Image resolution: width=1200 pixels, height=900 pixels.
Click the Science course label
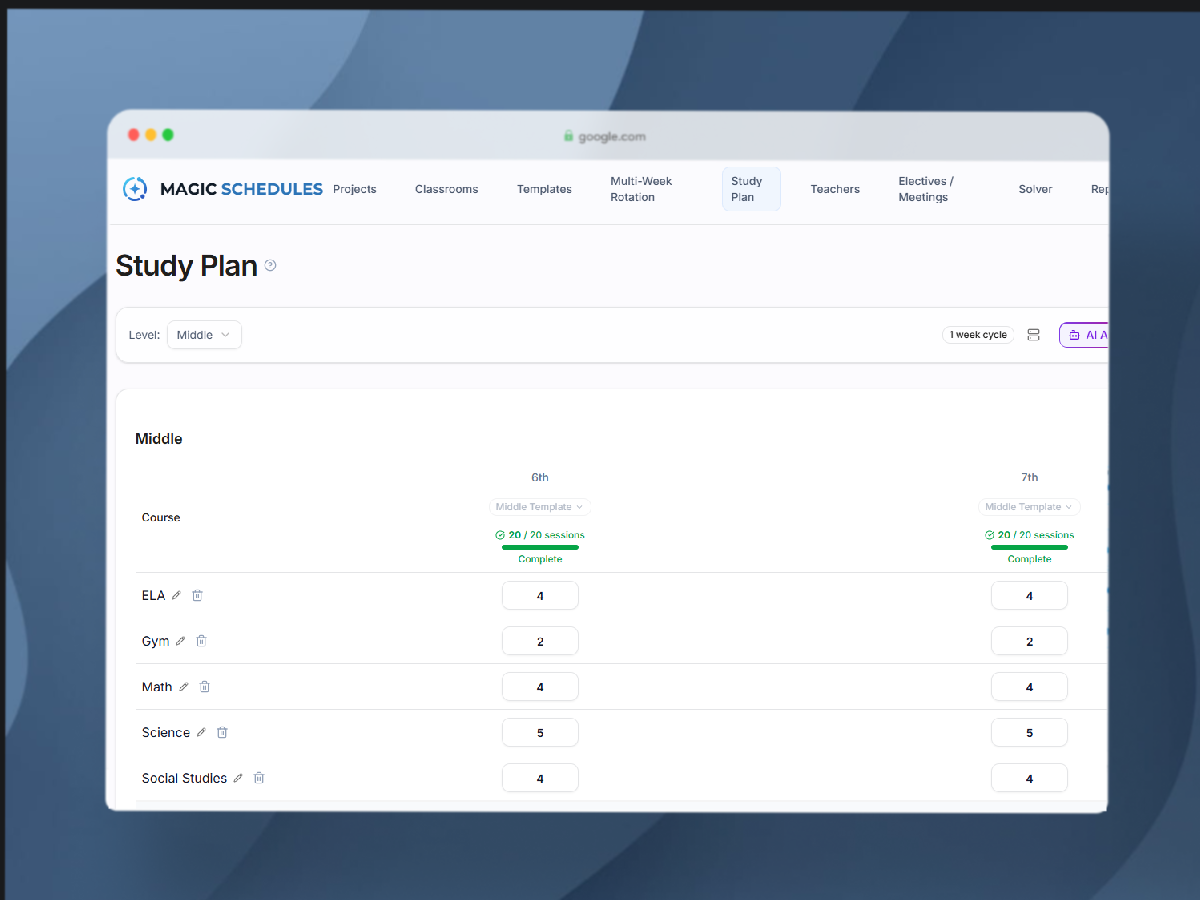click(x=166, y=732)
